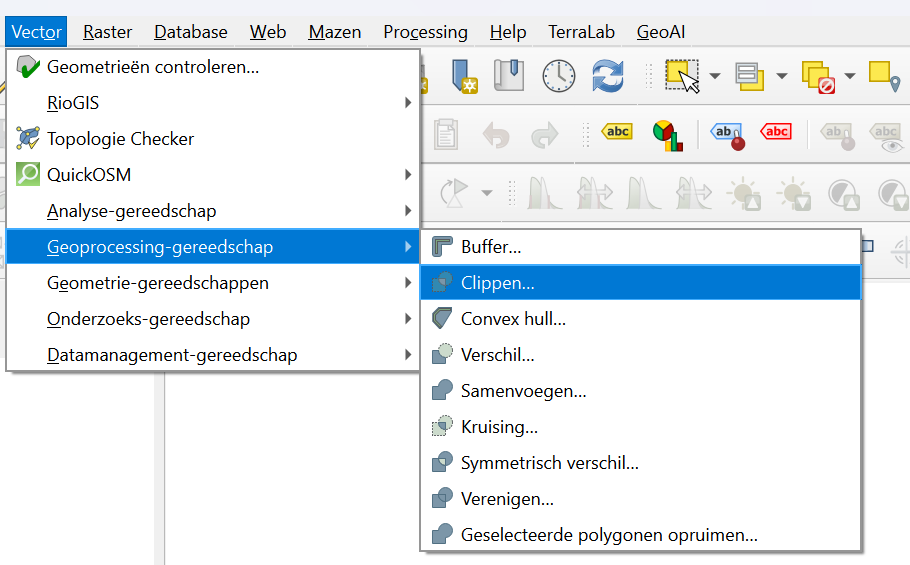
Task: Select Symmetrisch verschil tool
Action: pyautogui.click(x=640, y=462)
